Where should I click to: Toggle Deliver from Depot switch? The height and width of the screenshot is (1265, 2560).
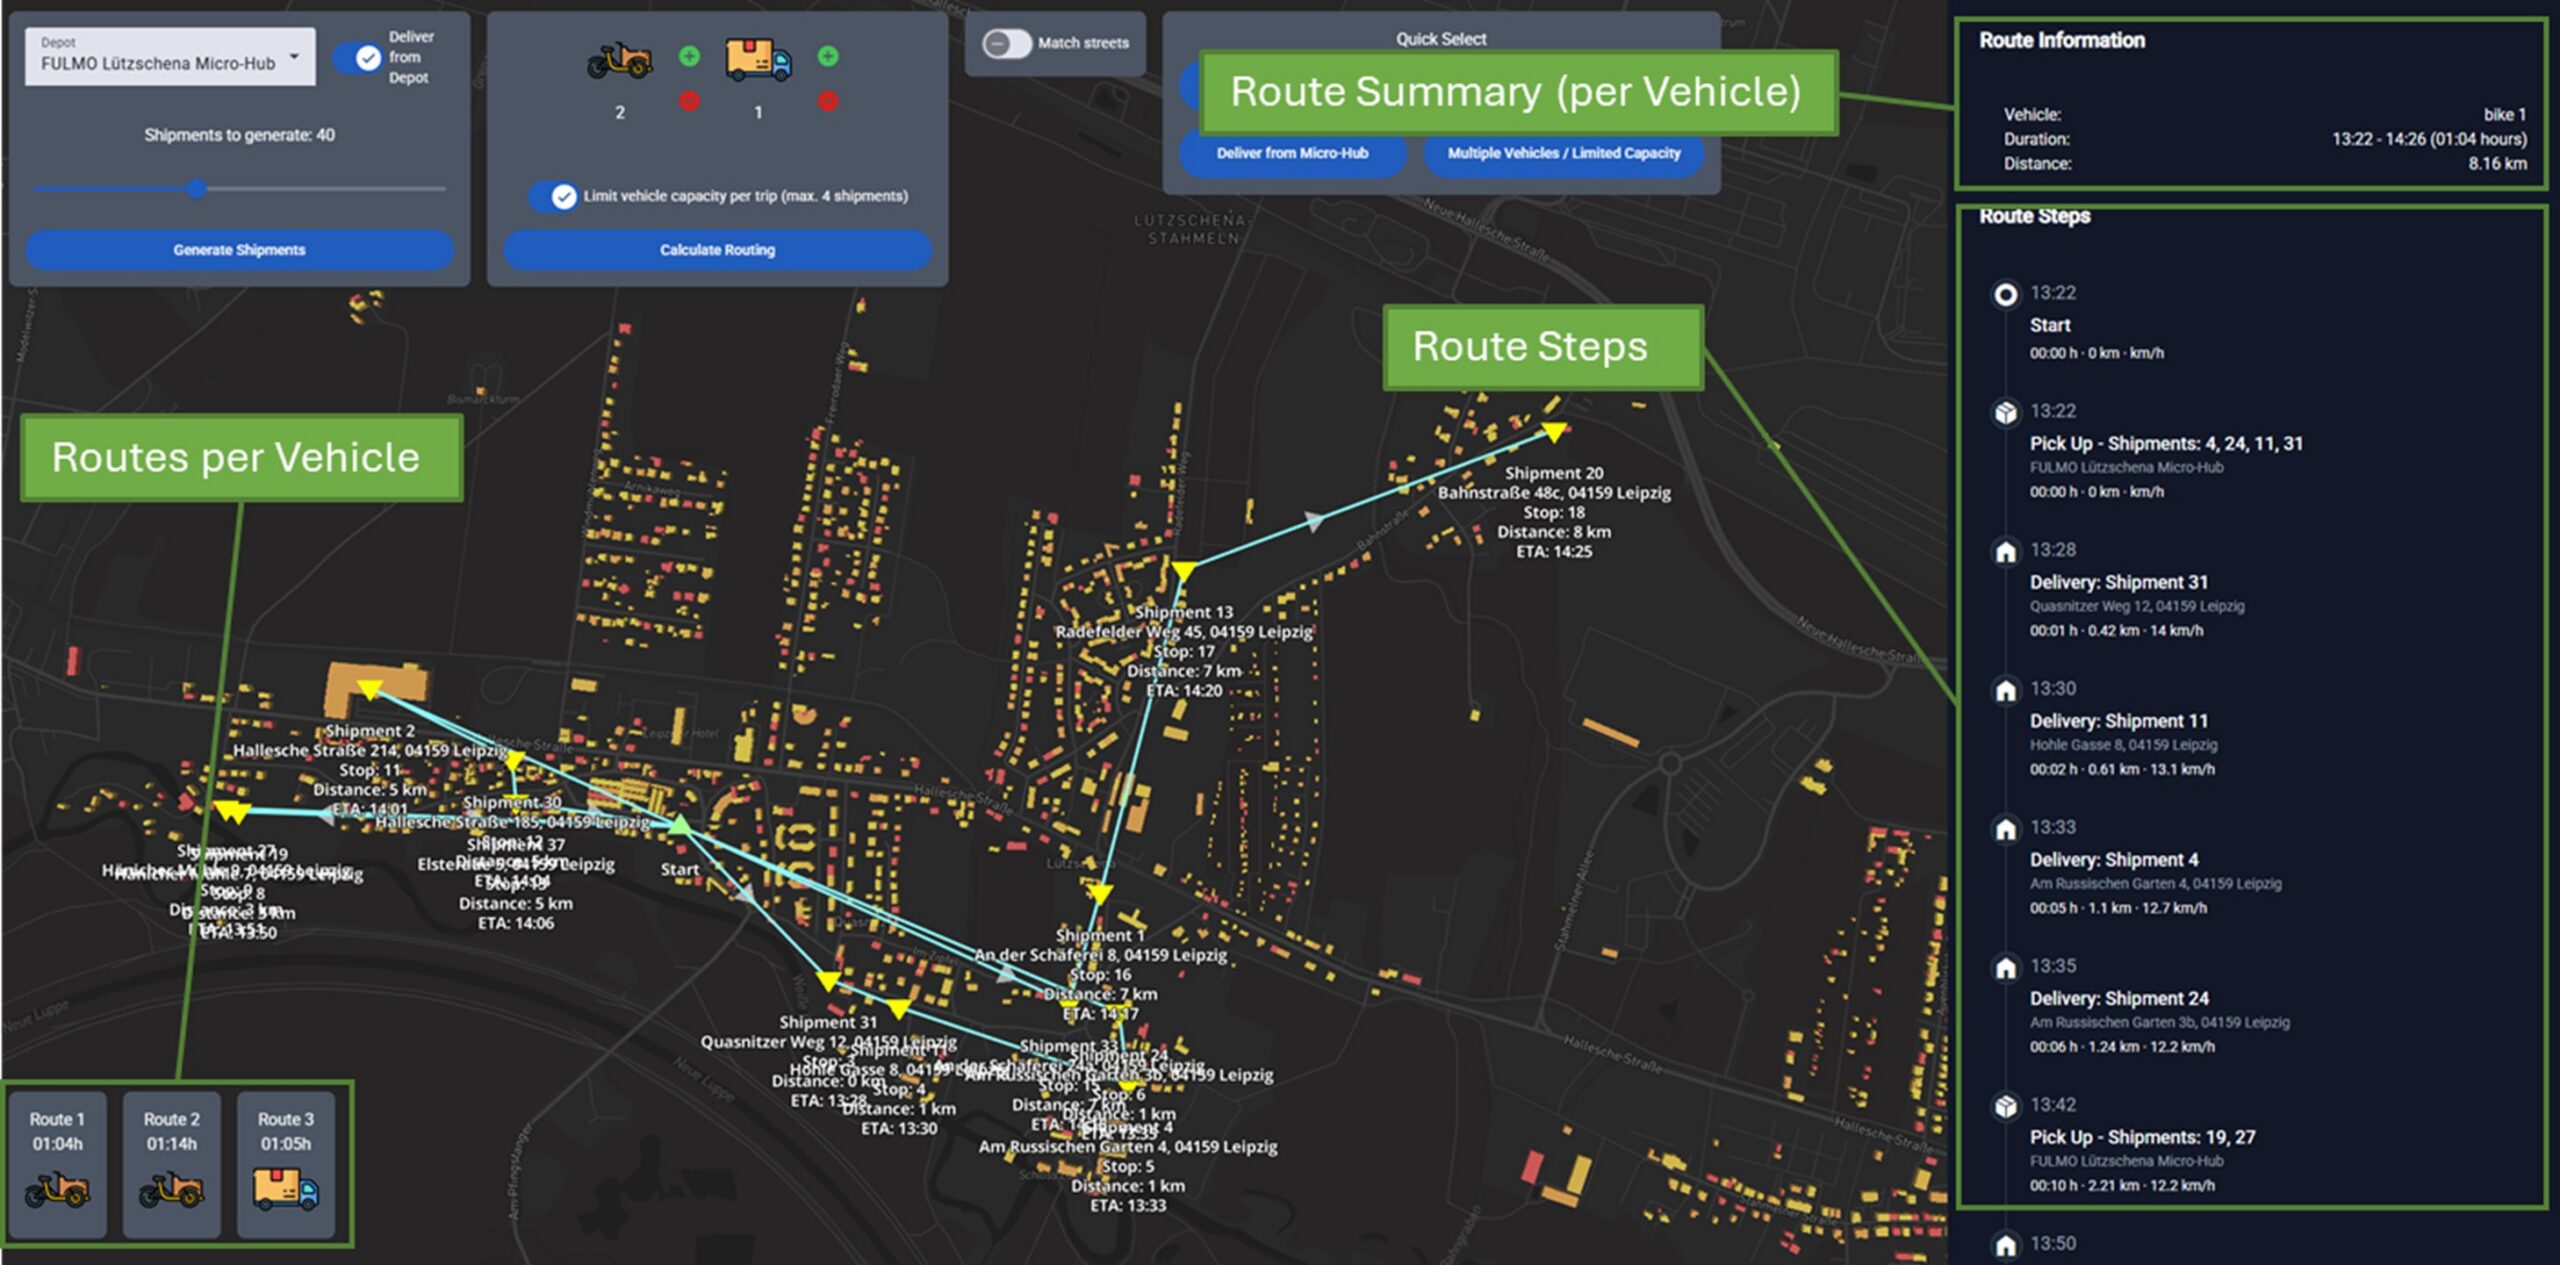pos(357,58)
